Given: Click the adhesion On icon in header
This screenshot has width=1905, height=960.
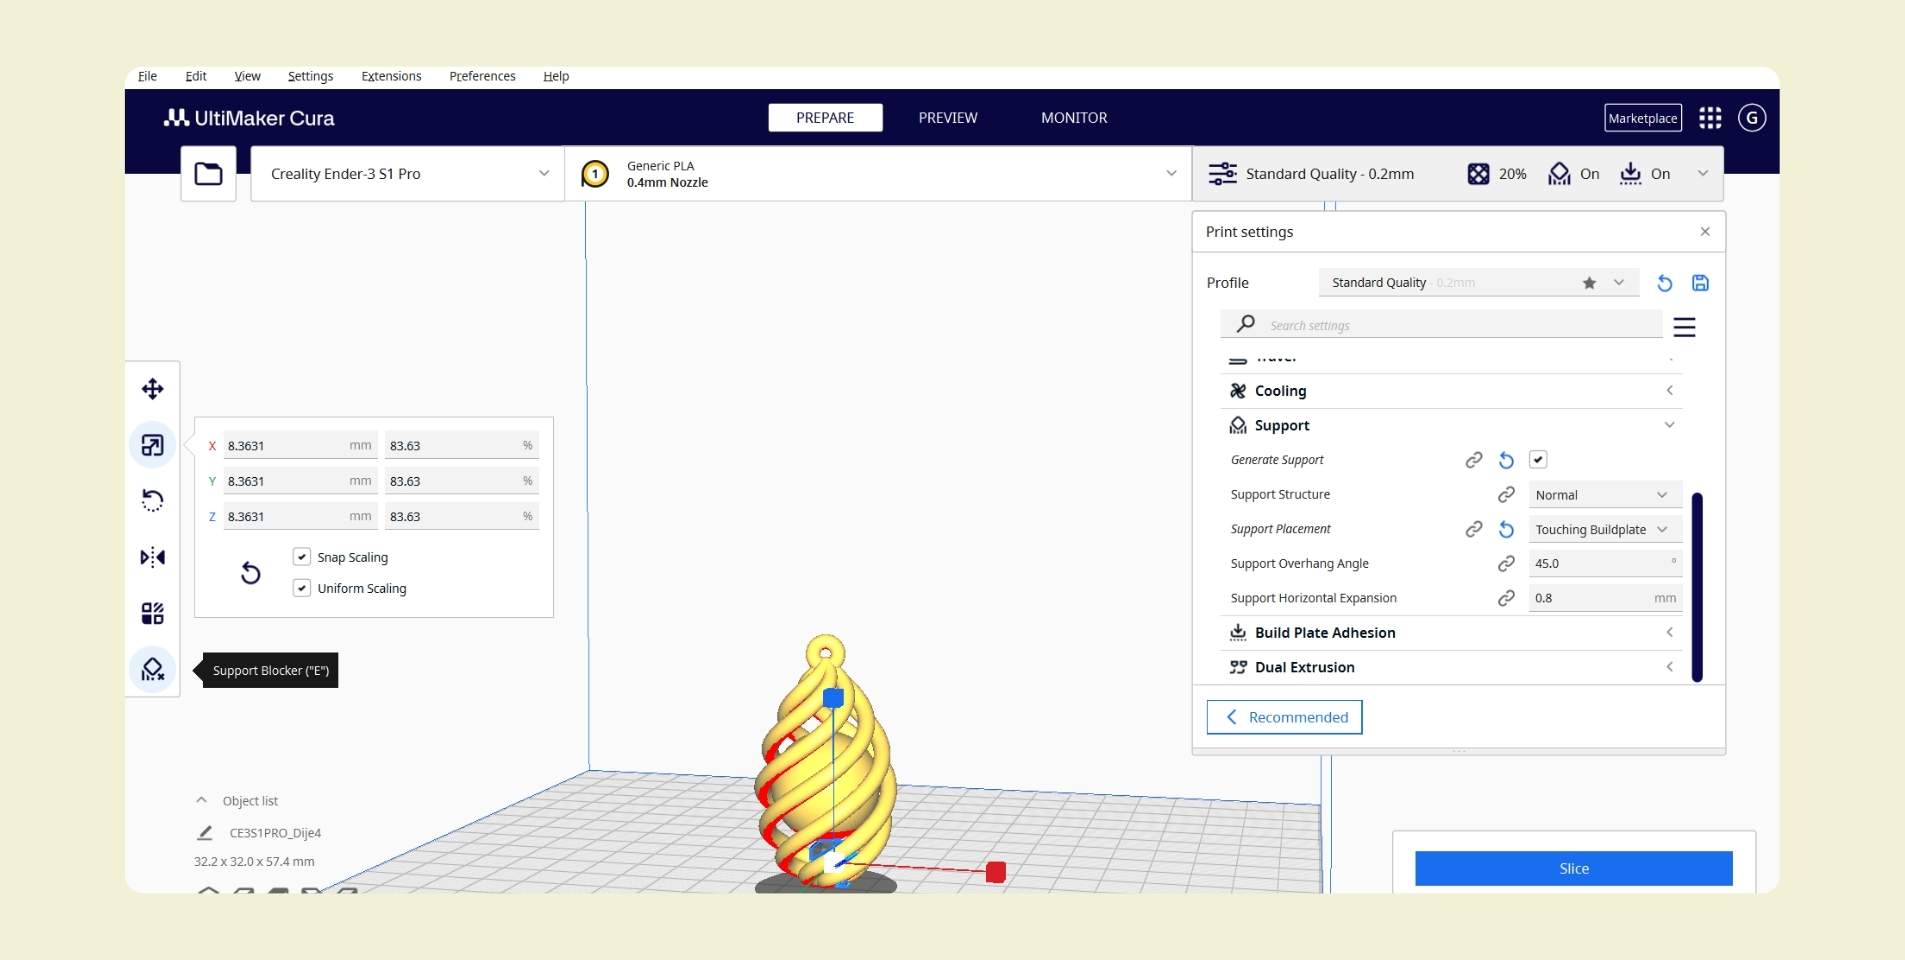Looking at the screenshot, I should 1630,174.
